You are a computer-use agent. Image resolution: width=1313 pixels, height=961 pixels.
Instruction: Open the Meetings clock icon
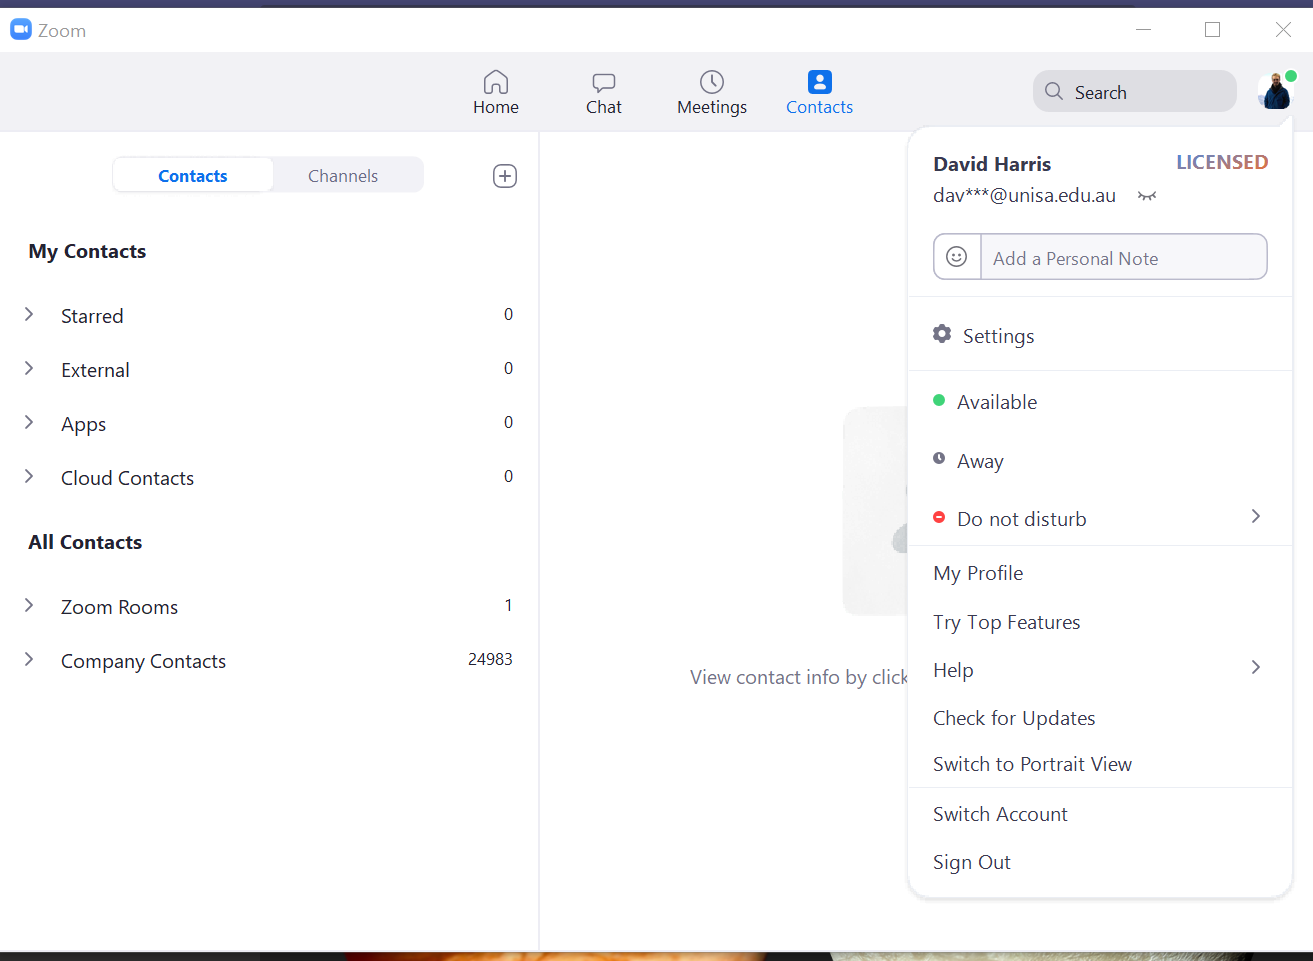712,82
